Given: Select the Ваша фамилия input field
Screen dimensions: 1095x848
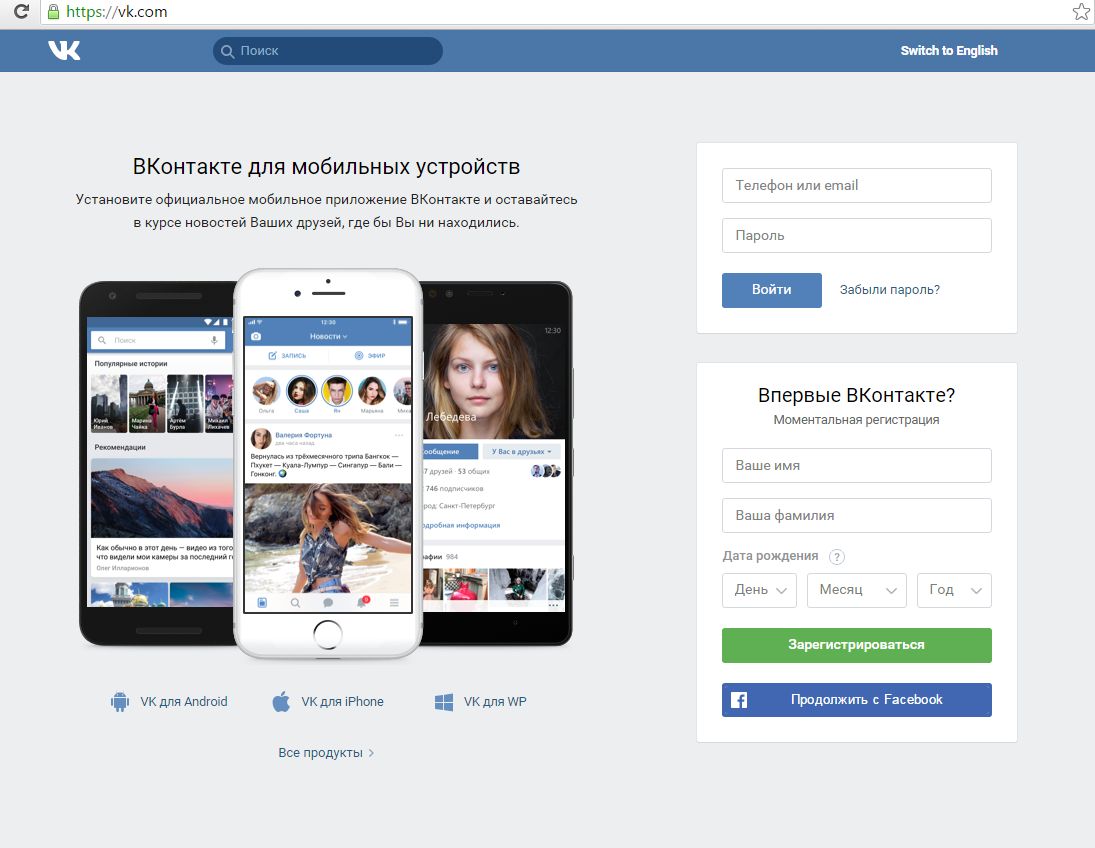Looking at the screenshot, I should point(856,516).
